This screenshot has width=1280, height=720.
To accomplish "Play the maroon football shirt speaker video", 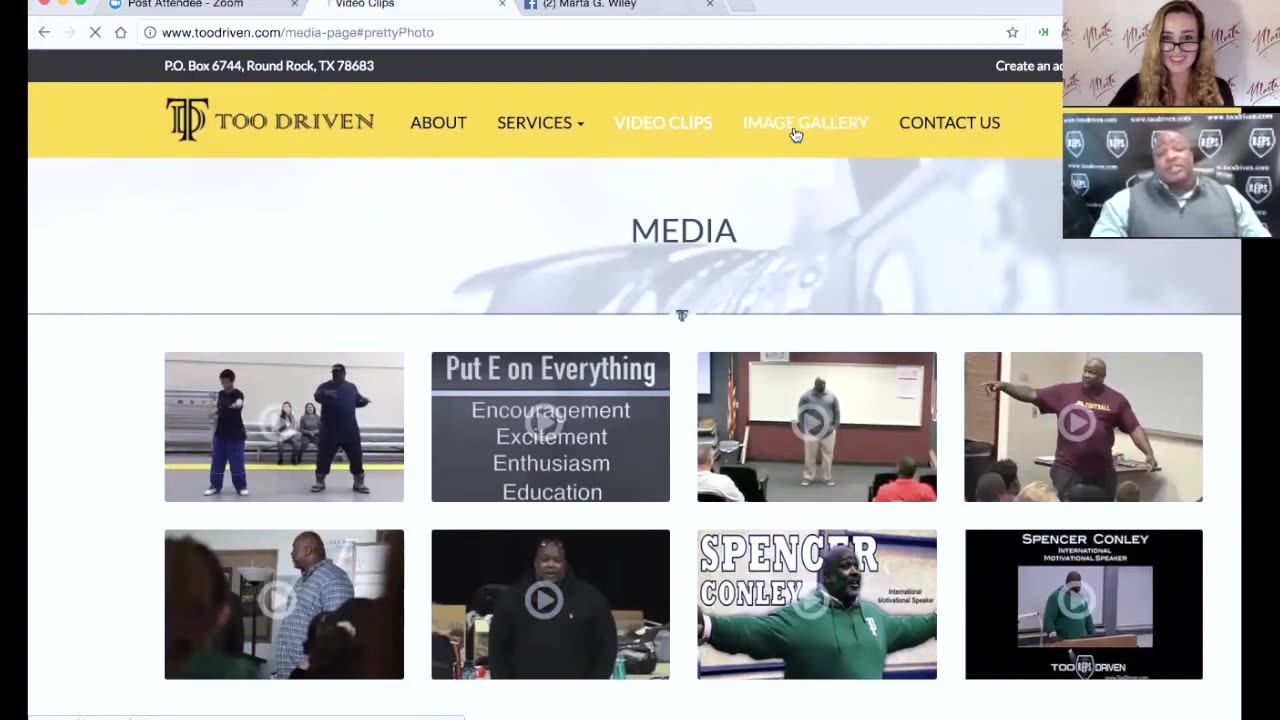I will tap(1083, 427).
